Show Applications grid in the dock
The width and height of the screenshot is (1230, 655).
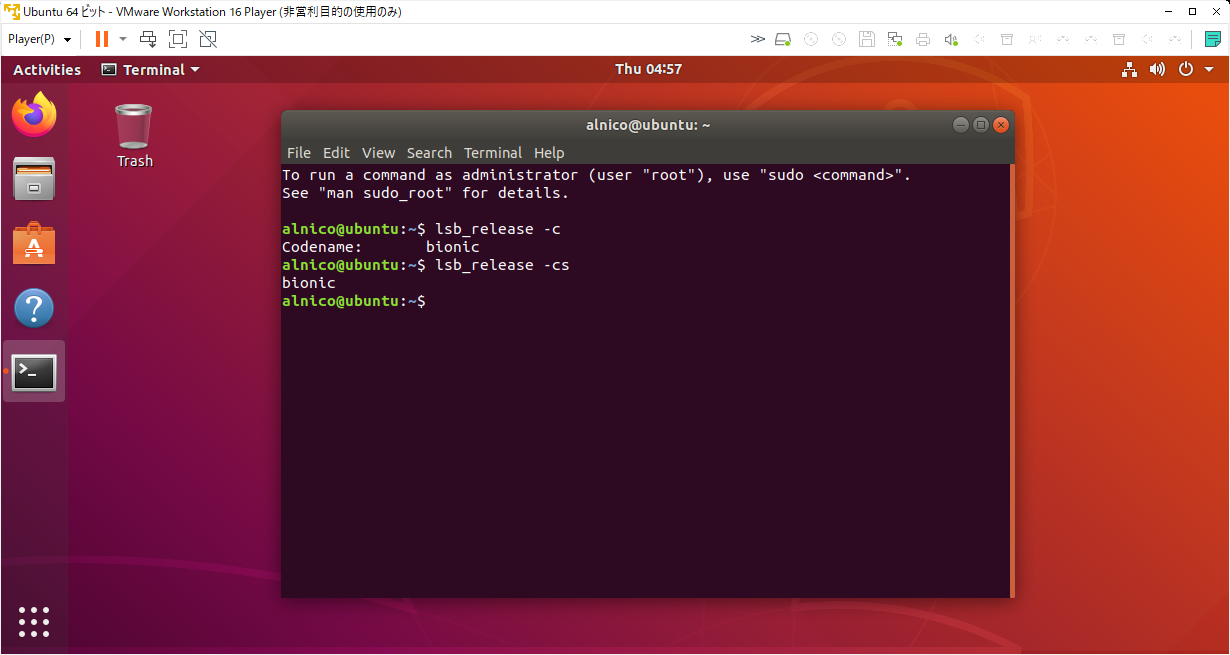pyautogui.click(x=34, y=621)
